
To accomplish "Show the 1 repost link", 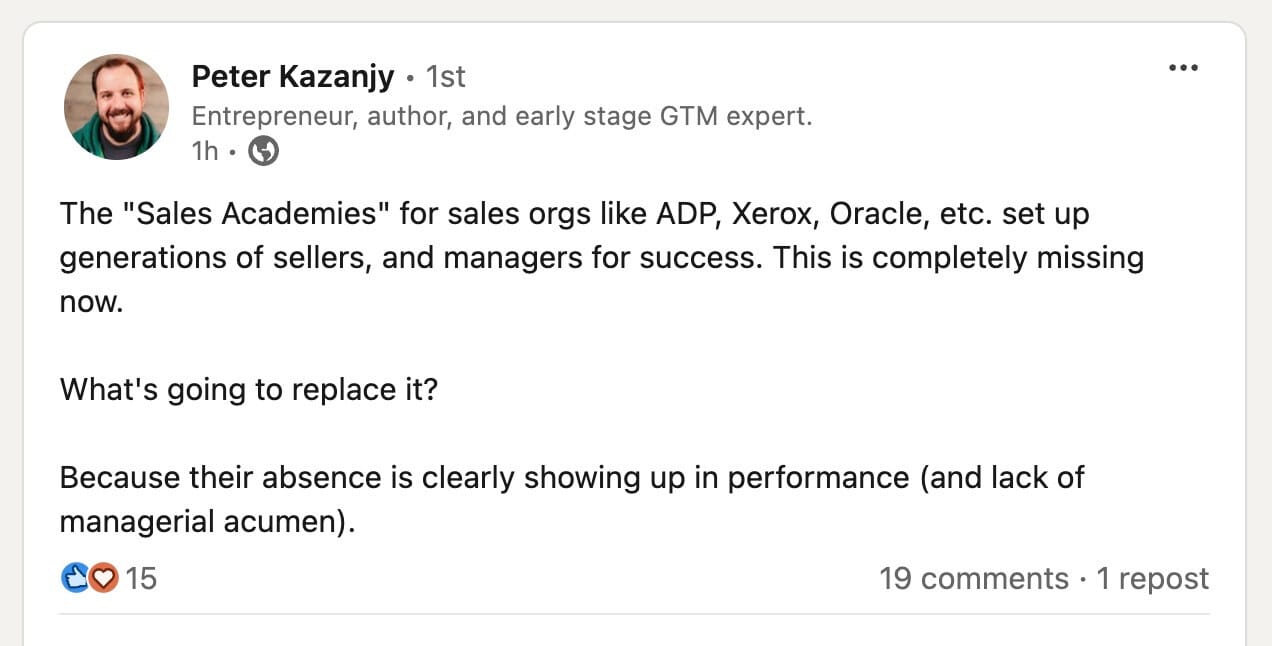I will (1153, 579).
